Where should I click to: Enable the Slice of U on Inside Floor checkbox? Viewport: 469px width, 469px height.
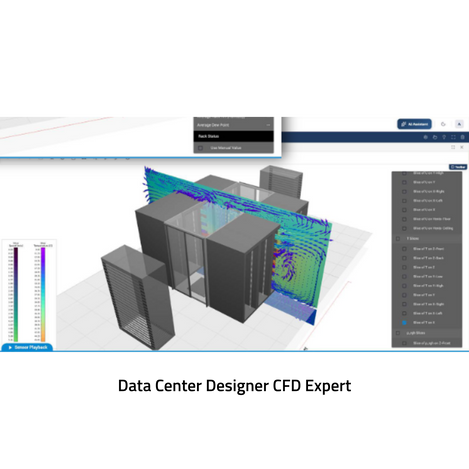tap(404, 219)
